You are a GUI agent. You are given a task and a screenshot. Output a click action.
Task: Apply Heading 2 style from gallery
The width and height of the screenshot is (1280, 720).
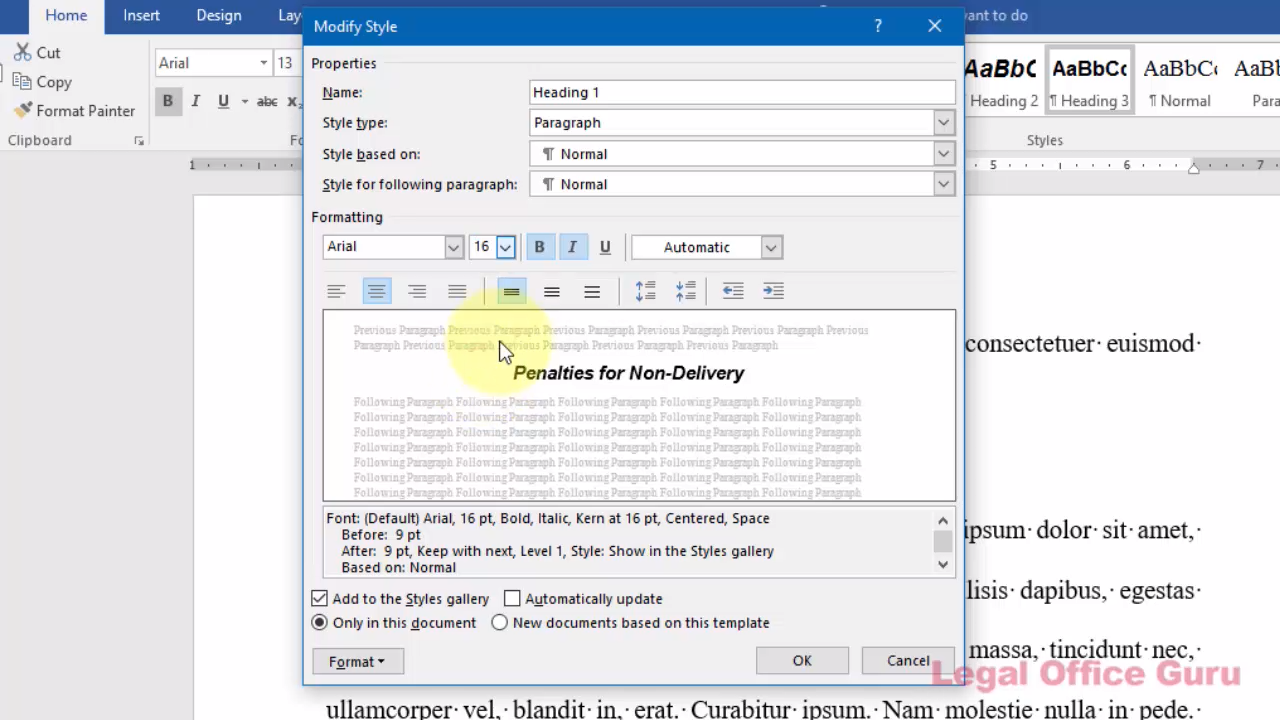click(x=1003, y=81)
